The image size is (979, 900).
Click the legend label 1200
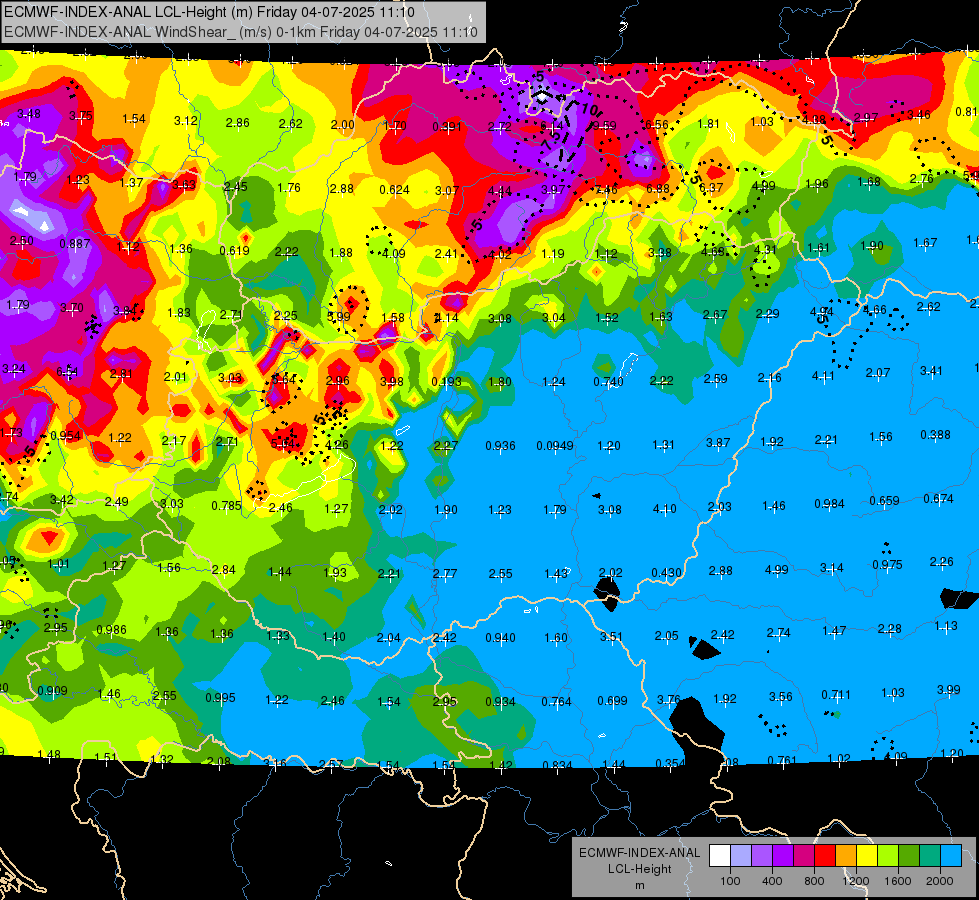pos(855,881)
